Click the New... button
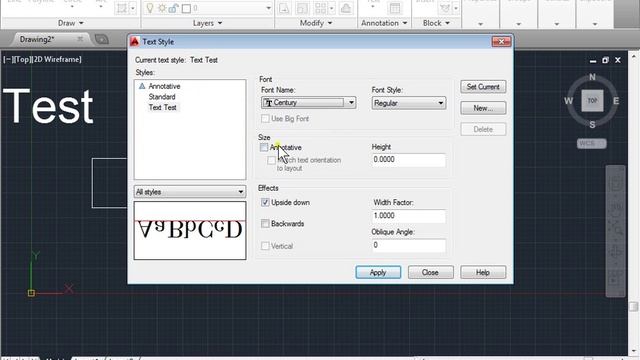640x360 pixels. [483, 108]
